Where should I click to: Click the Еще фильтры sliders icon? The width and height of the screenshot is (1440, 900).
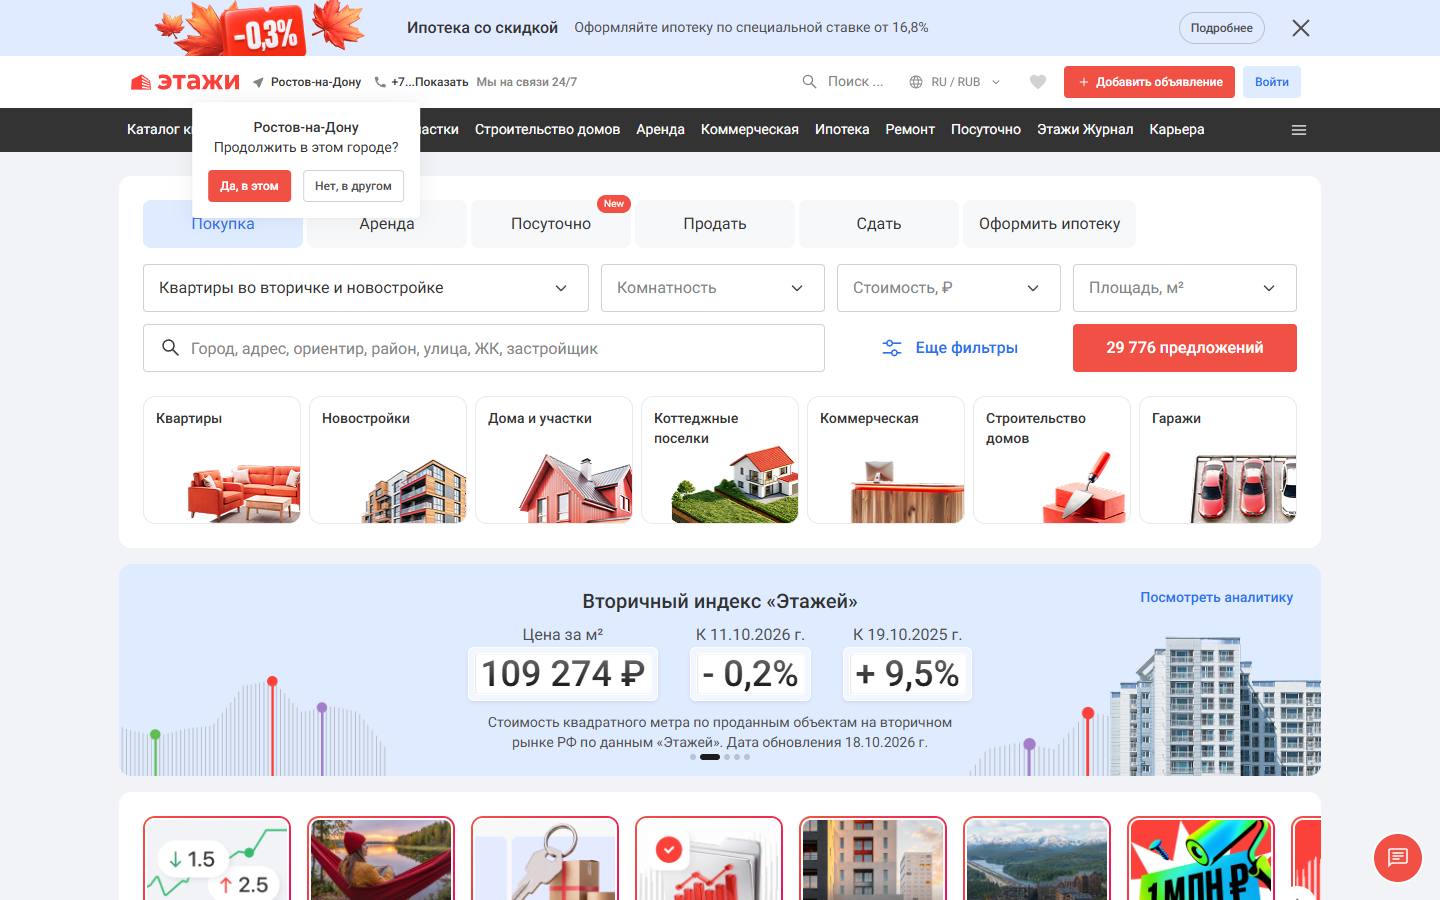891,348
